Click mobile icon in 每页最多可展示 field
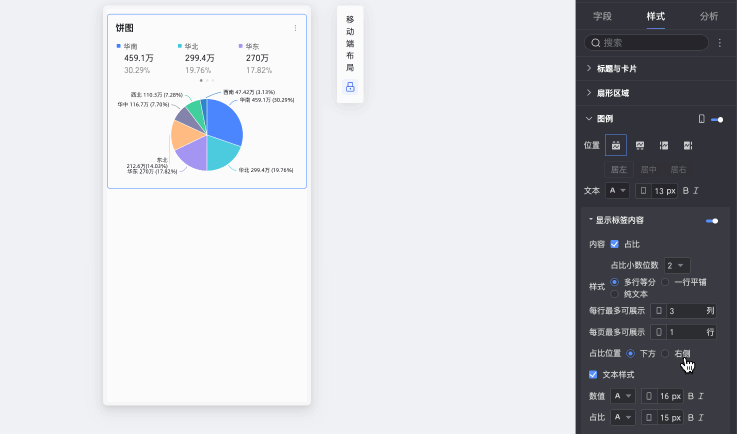Screen dimensions: 737x434 click(659, 332)
